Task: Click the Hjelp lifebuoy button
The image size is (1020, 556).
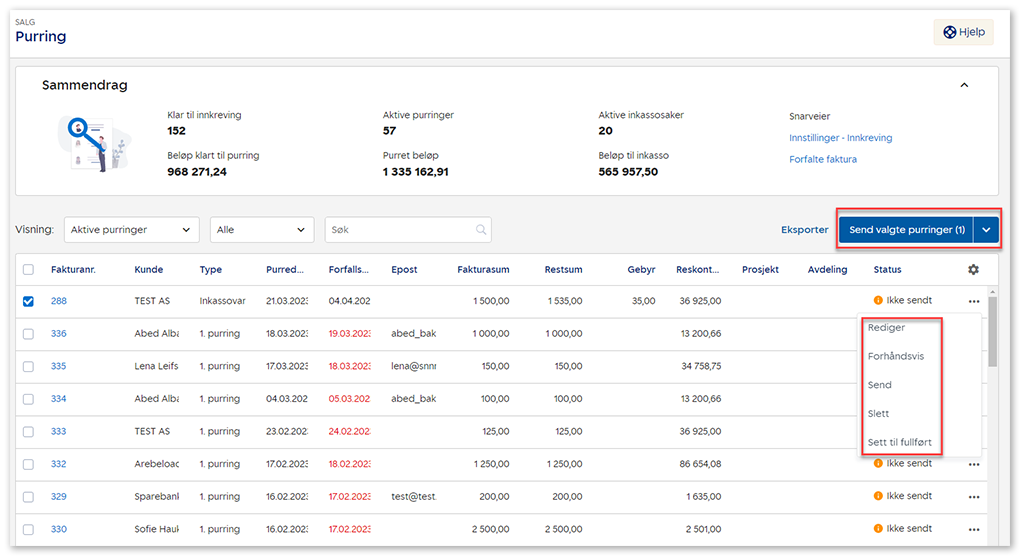Action: click(x=963, y=32)
